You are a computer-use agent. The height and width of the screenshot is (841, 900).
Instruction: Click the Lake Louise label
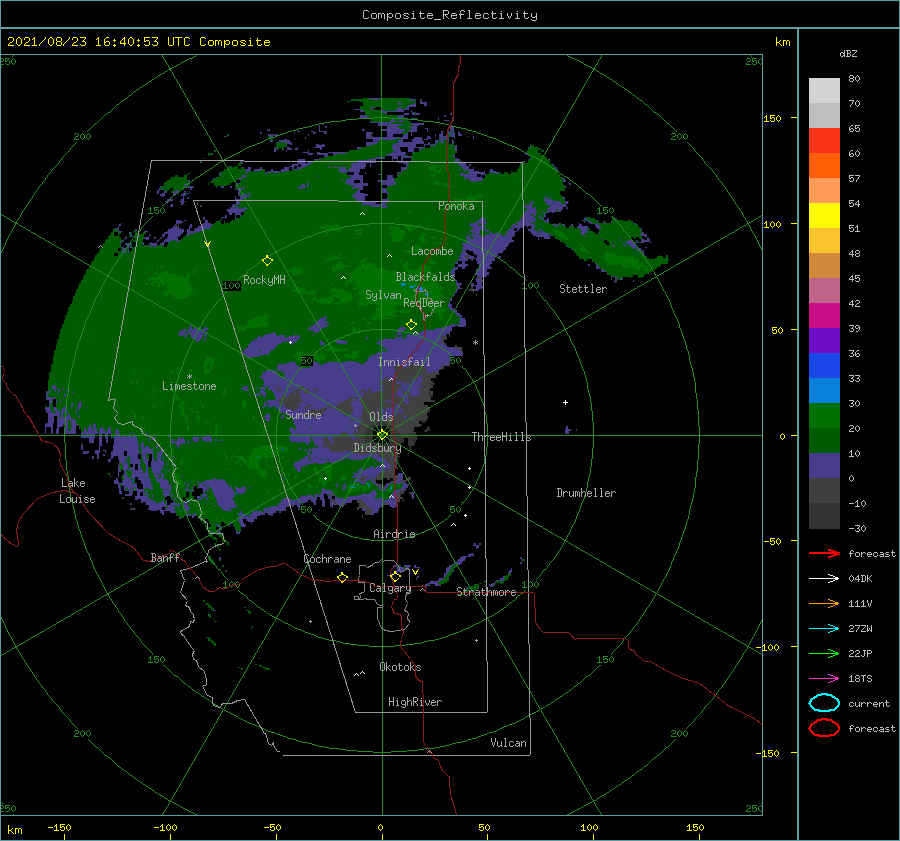pyautogui.click(x=77, y=491)
